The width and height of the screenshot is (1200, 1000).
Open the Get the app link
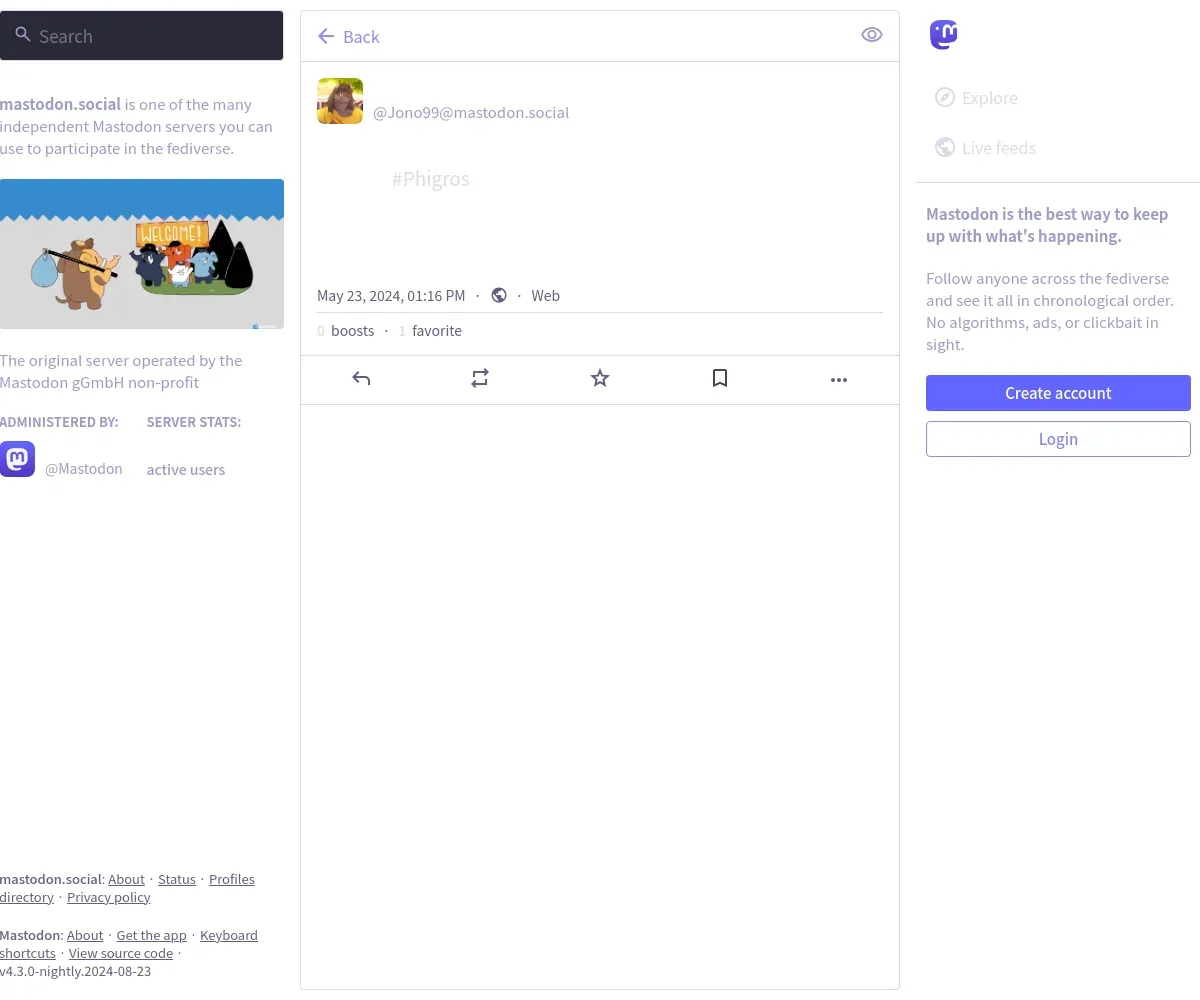(151, 935)
